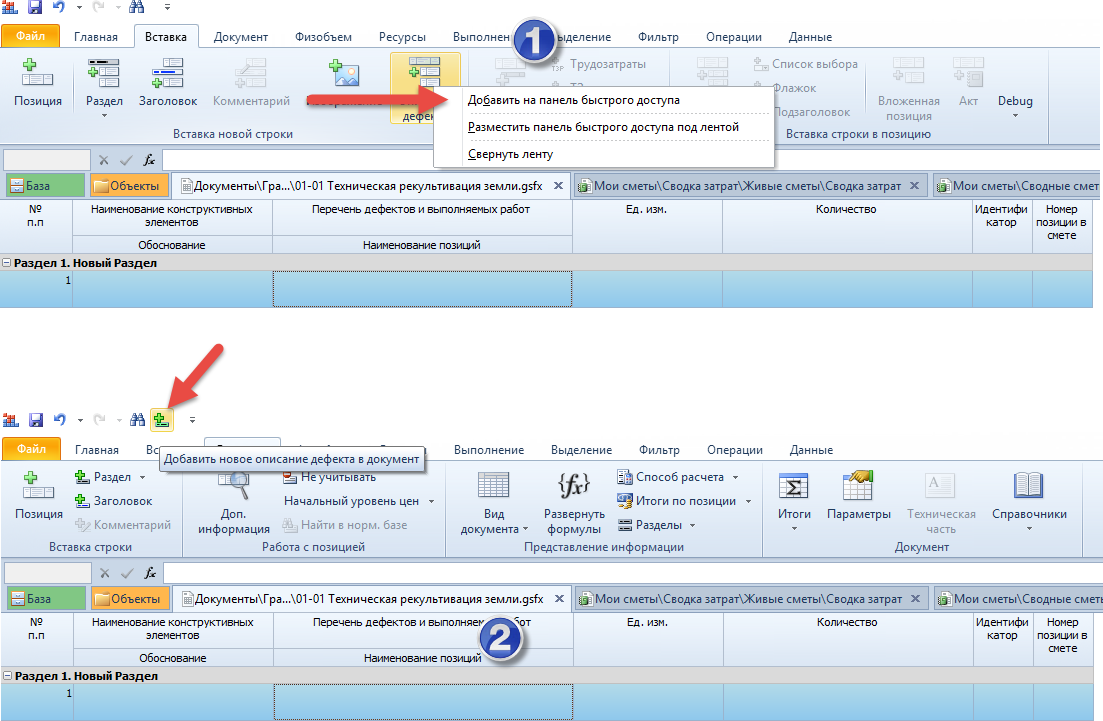
Task: Select Разместить панель быстрого доступа под лентой
Action: pyautogui.click(x=603, y=127)
